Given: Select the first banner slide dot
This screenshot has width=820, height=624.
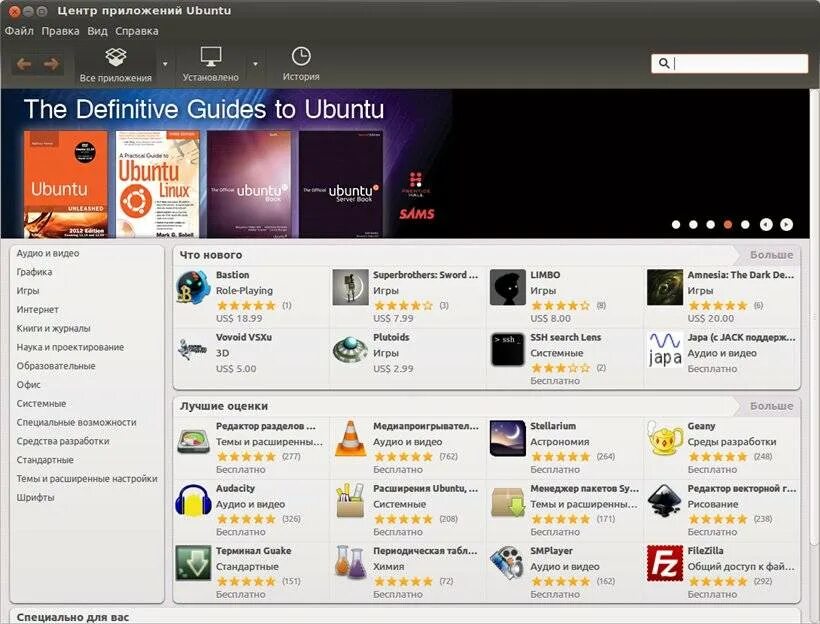Looking at the screenshot, I should pyautogui.click(x=676, y=224).
